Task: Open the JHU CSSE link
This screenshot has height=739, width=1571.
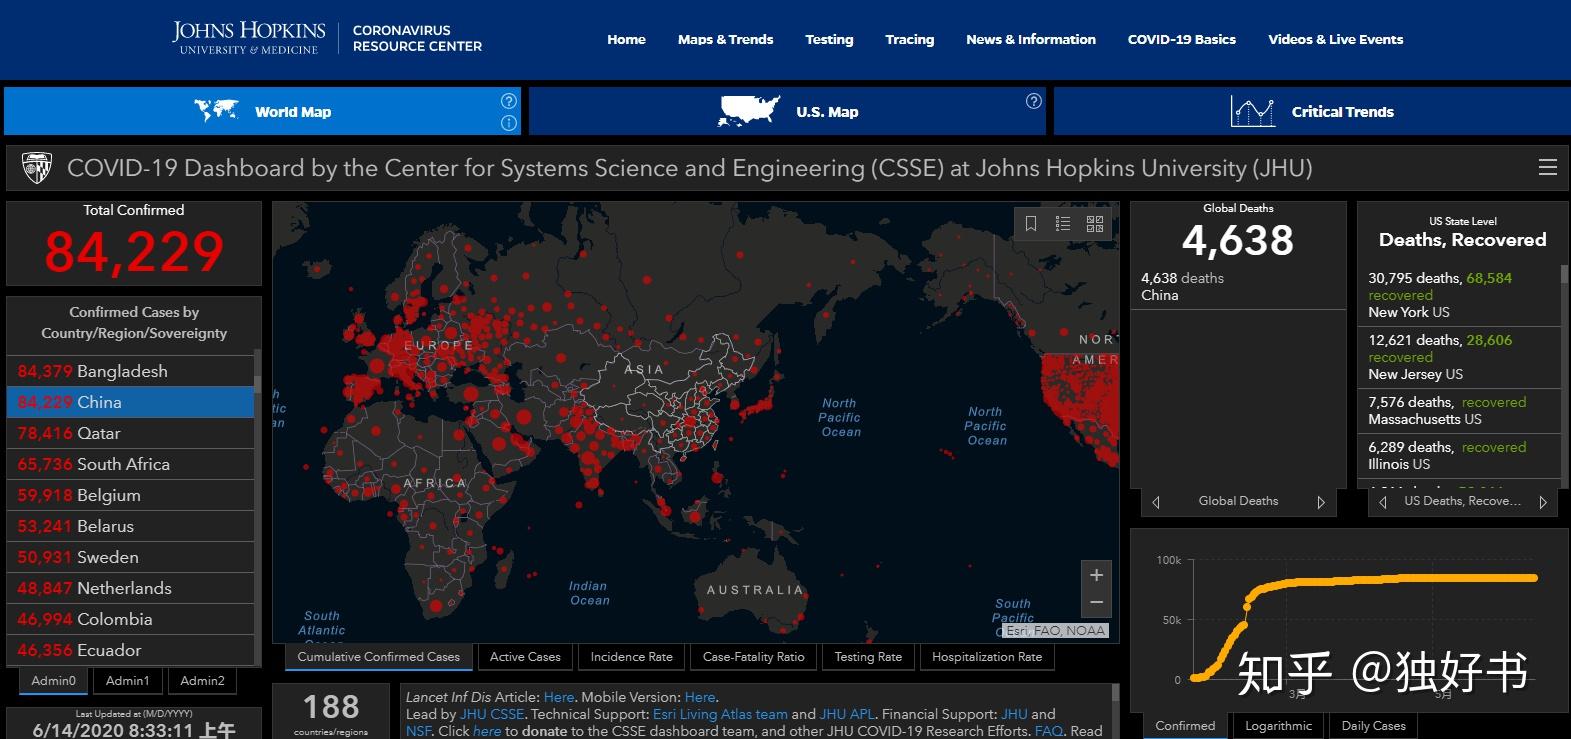Action: pyautogui.click(x=492, y=714)
